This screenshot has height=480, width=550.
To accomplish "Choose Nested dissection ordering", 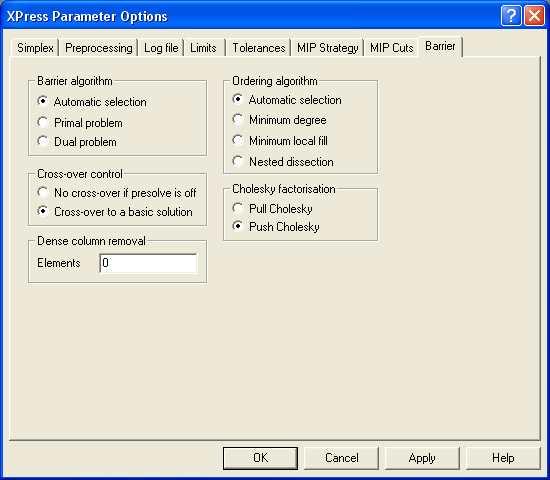I will click(x=283, y=162).
